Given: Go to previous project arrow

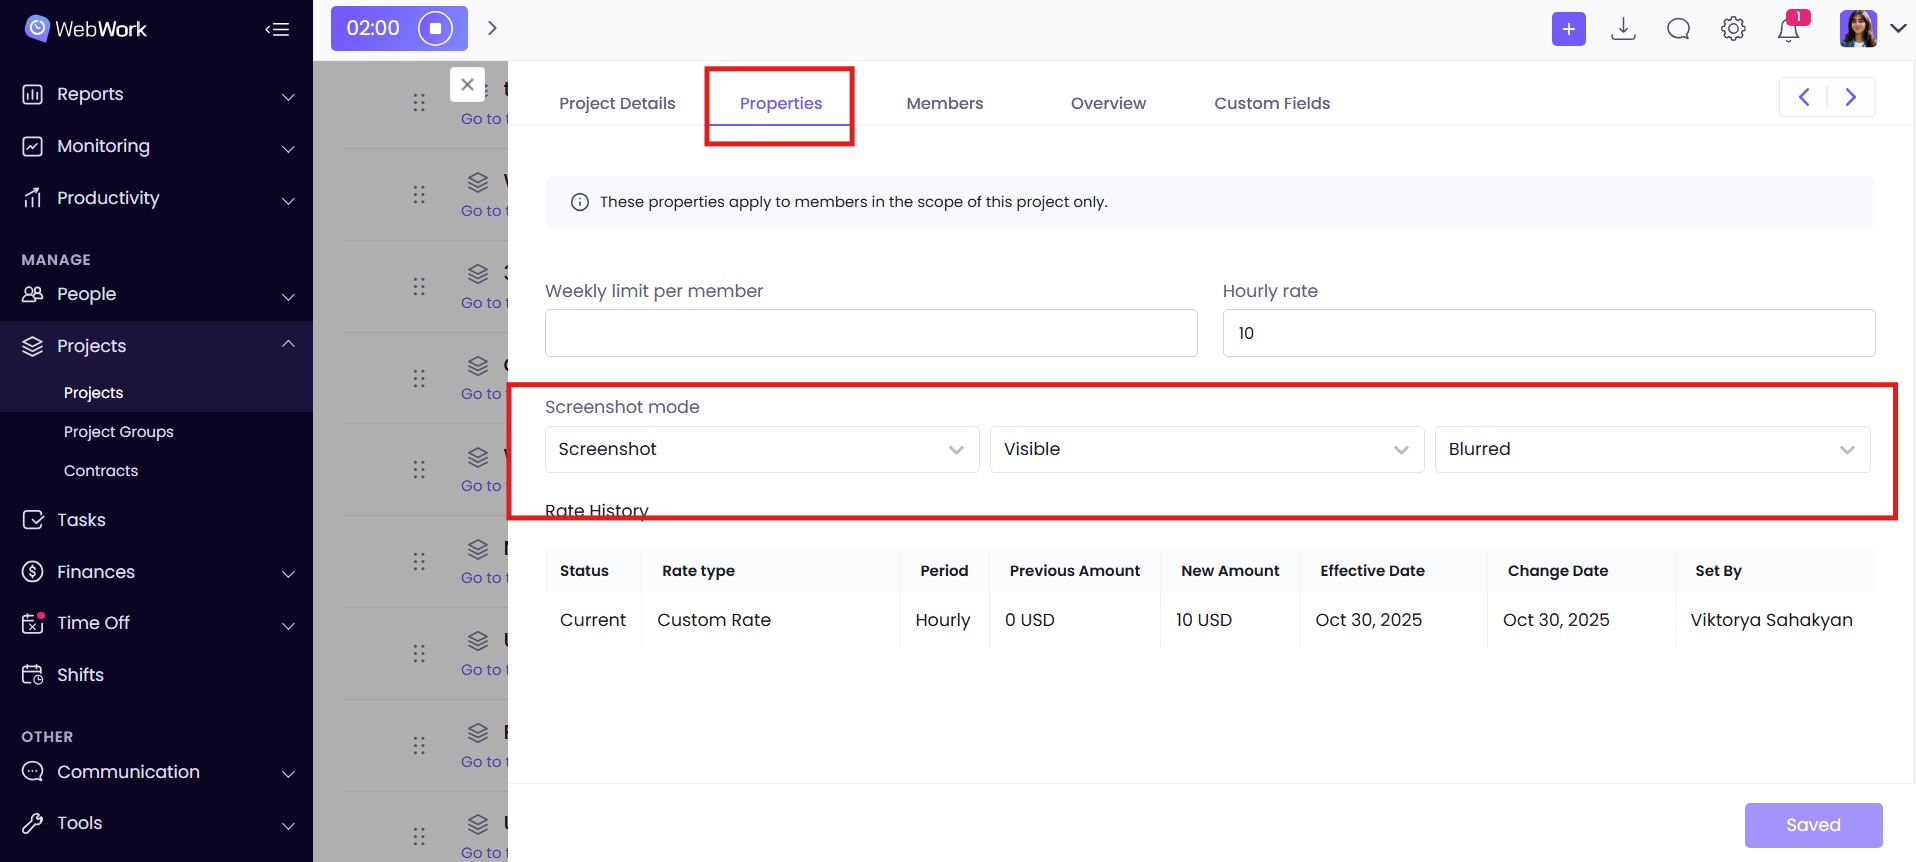Looking at the screenshot, I should pos(1804,97).
